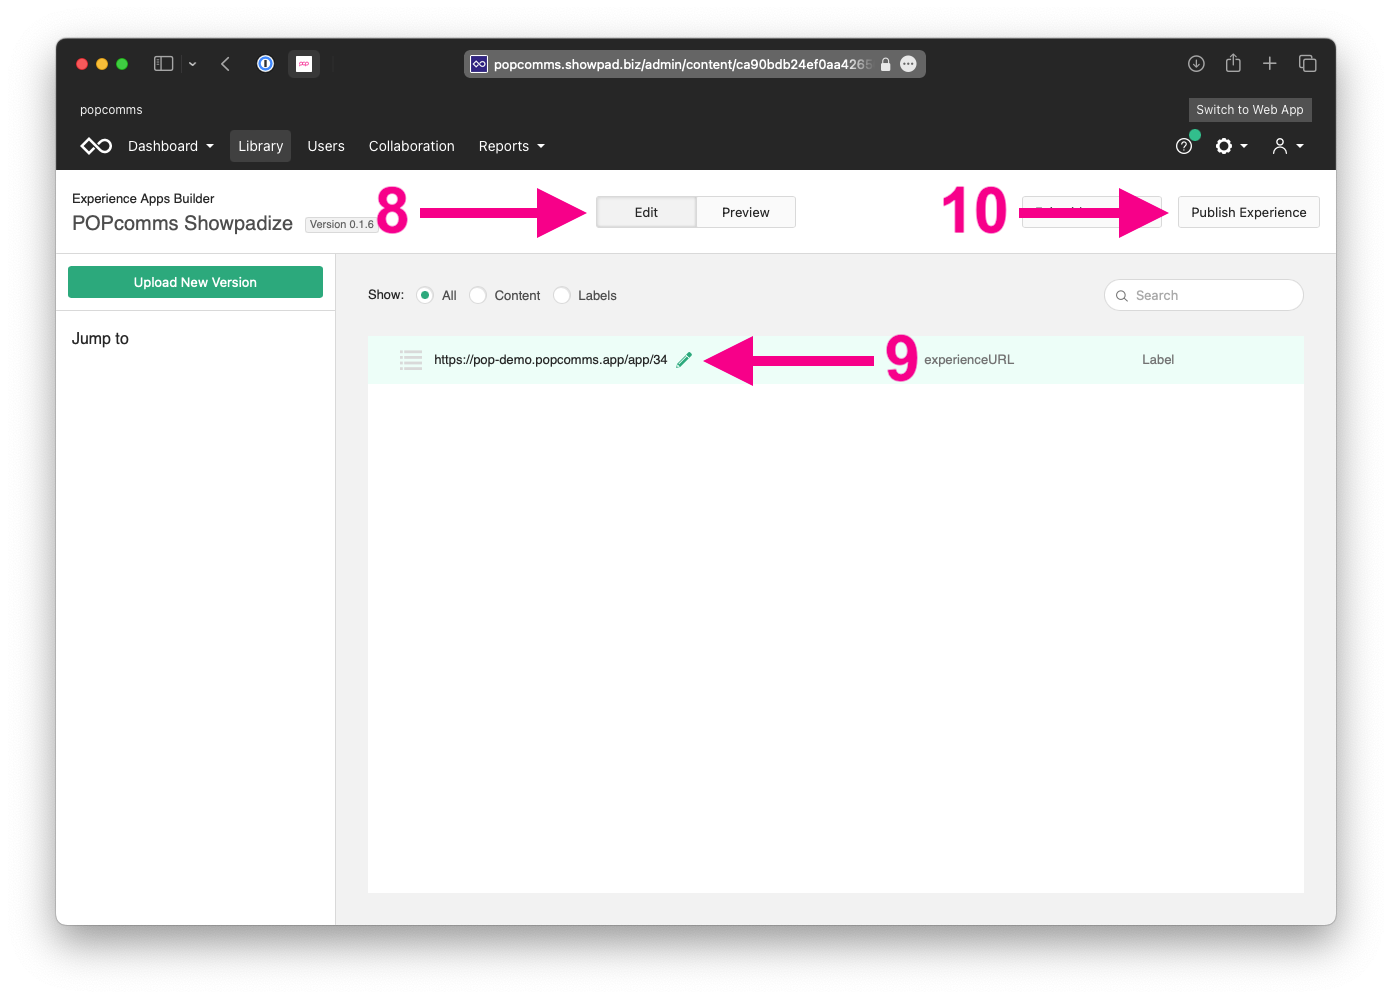This screenshot has width=1392, height=999.
Task: Click the Publish Experience button
Action: (x=1248, y=212)
